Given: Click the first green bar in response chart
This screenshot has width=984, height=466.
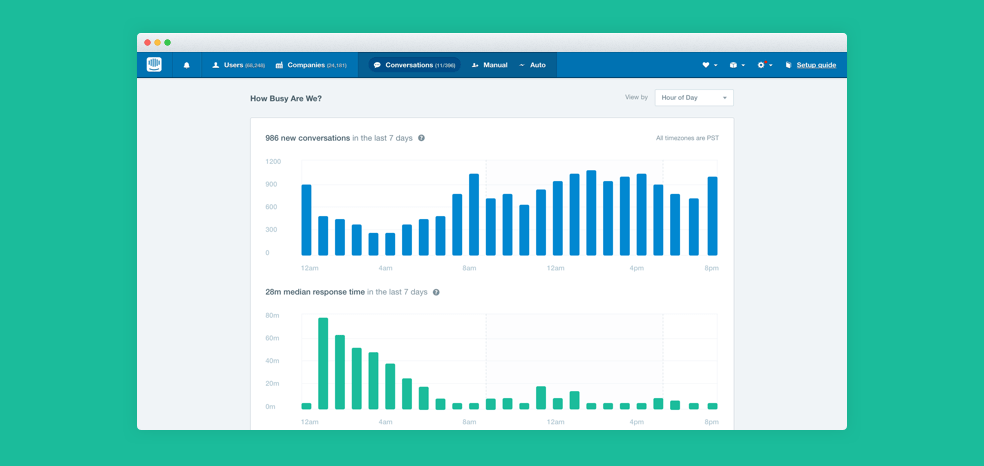Looking at the screenshot, I should pyautogui.click(x=307, y=406).
